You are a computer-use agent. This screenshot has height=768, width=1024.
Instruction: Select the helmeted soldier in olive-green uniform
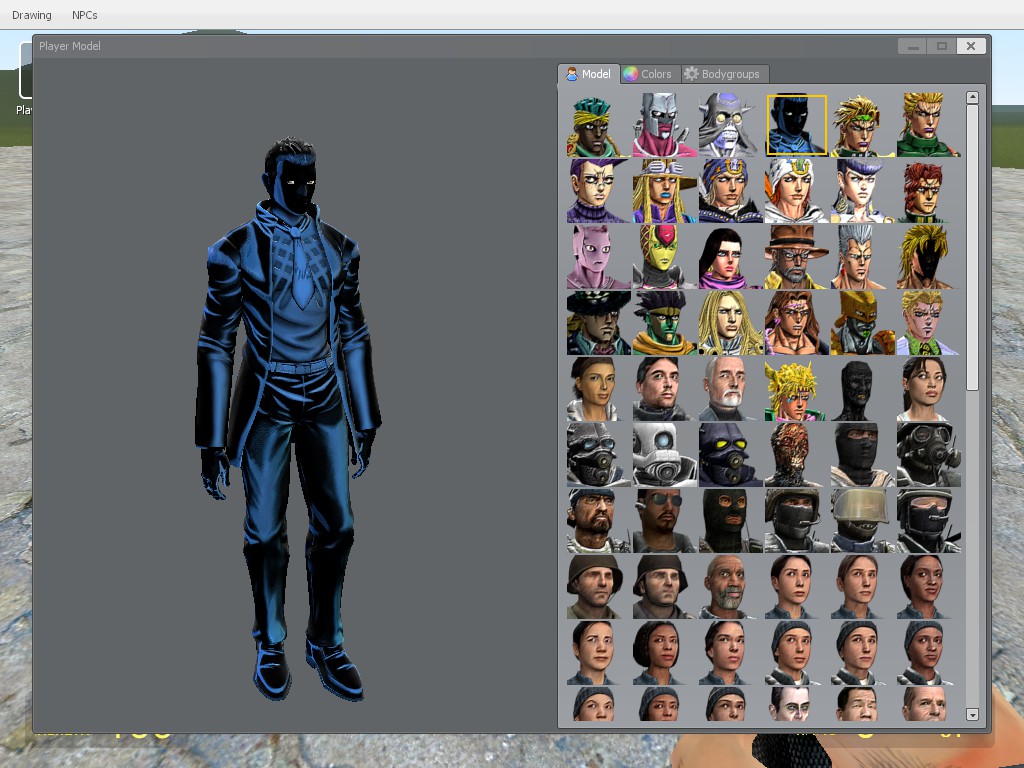pyautogui.click(x=599, y=587)
